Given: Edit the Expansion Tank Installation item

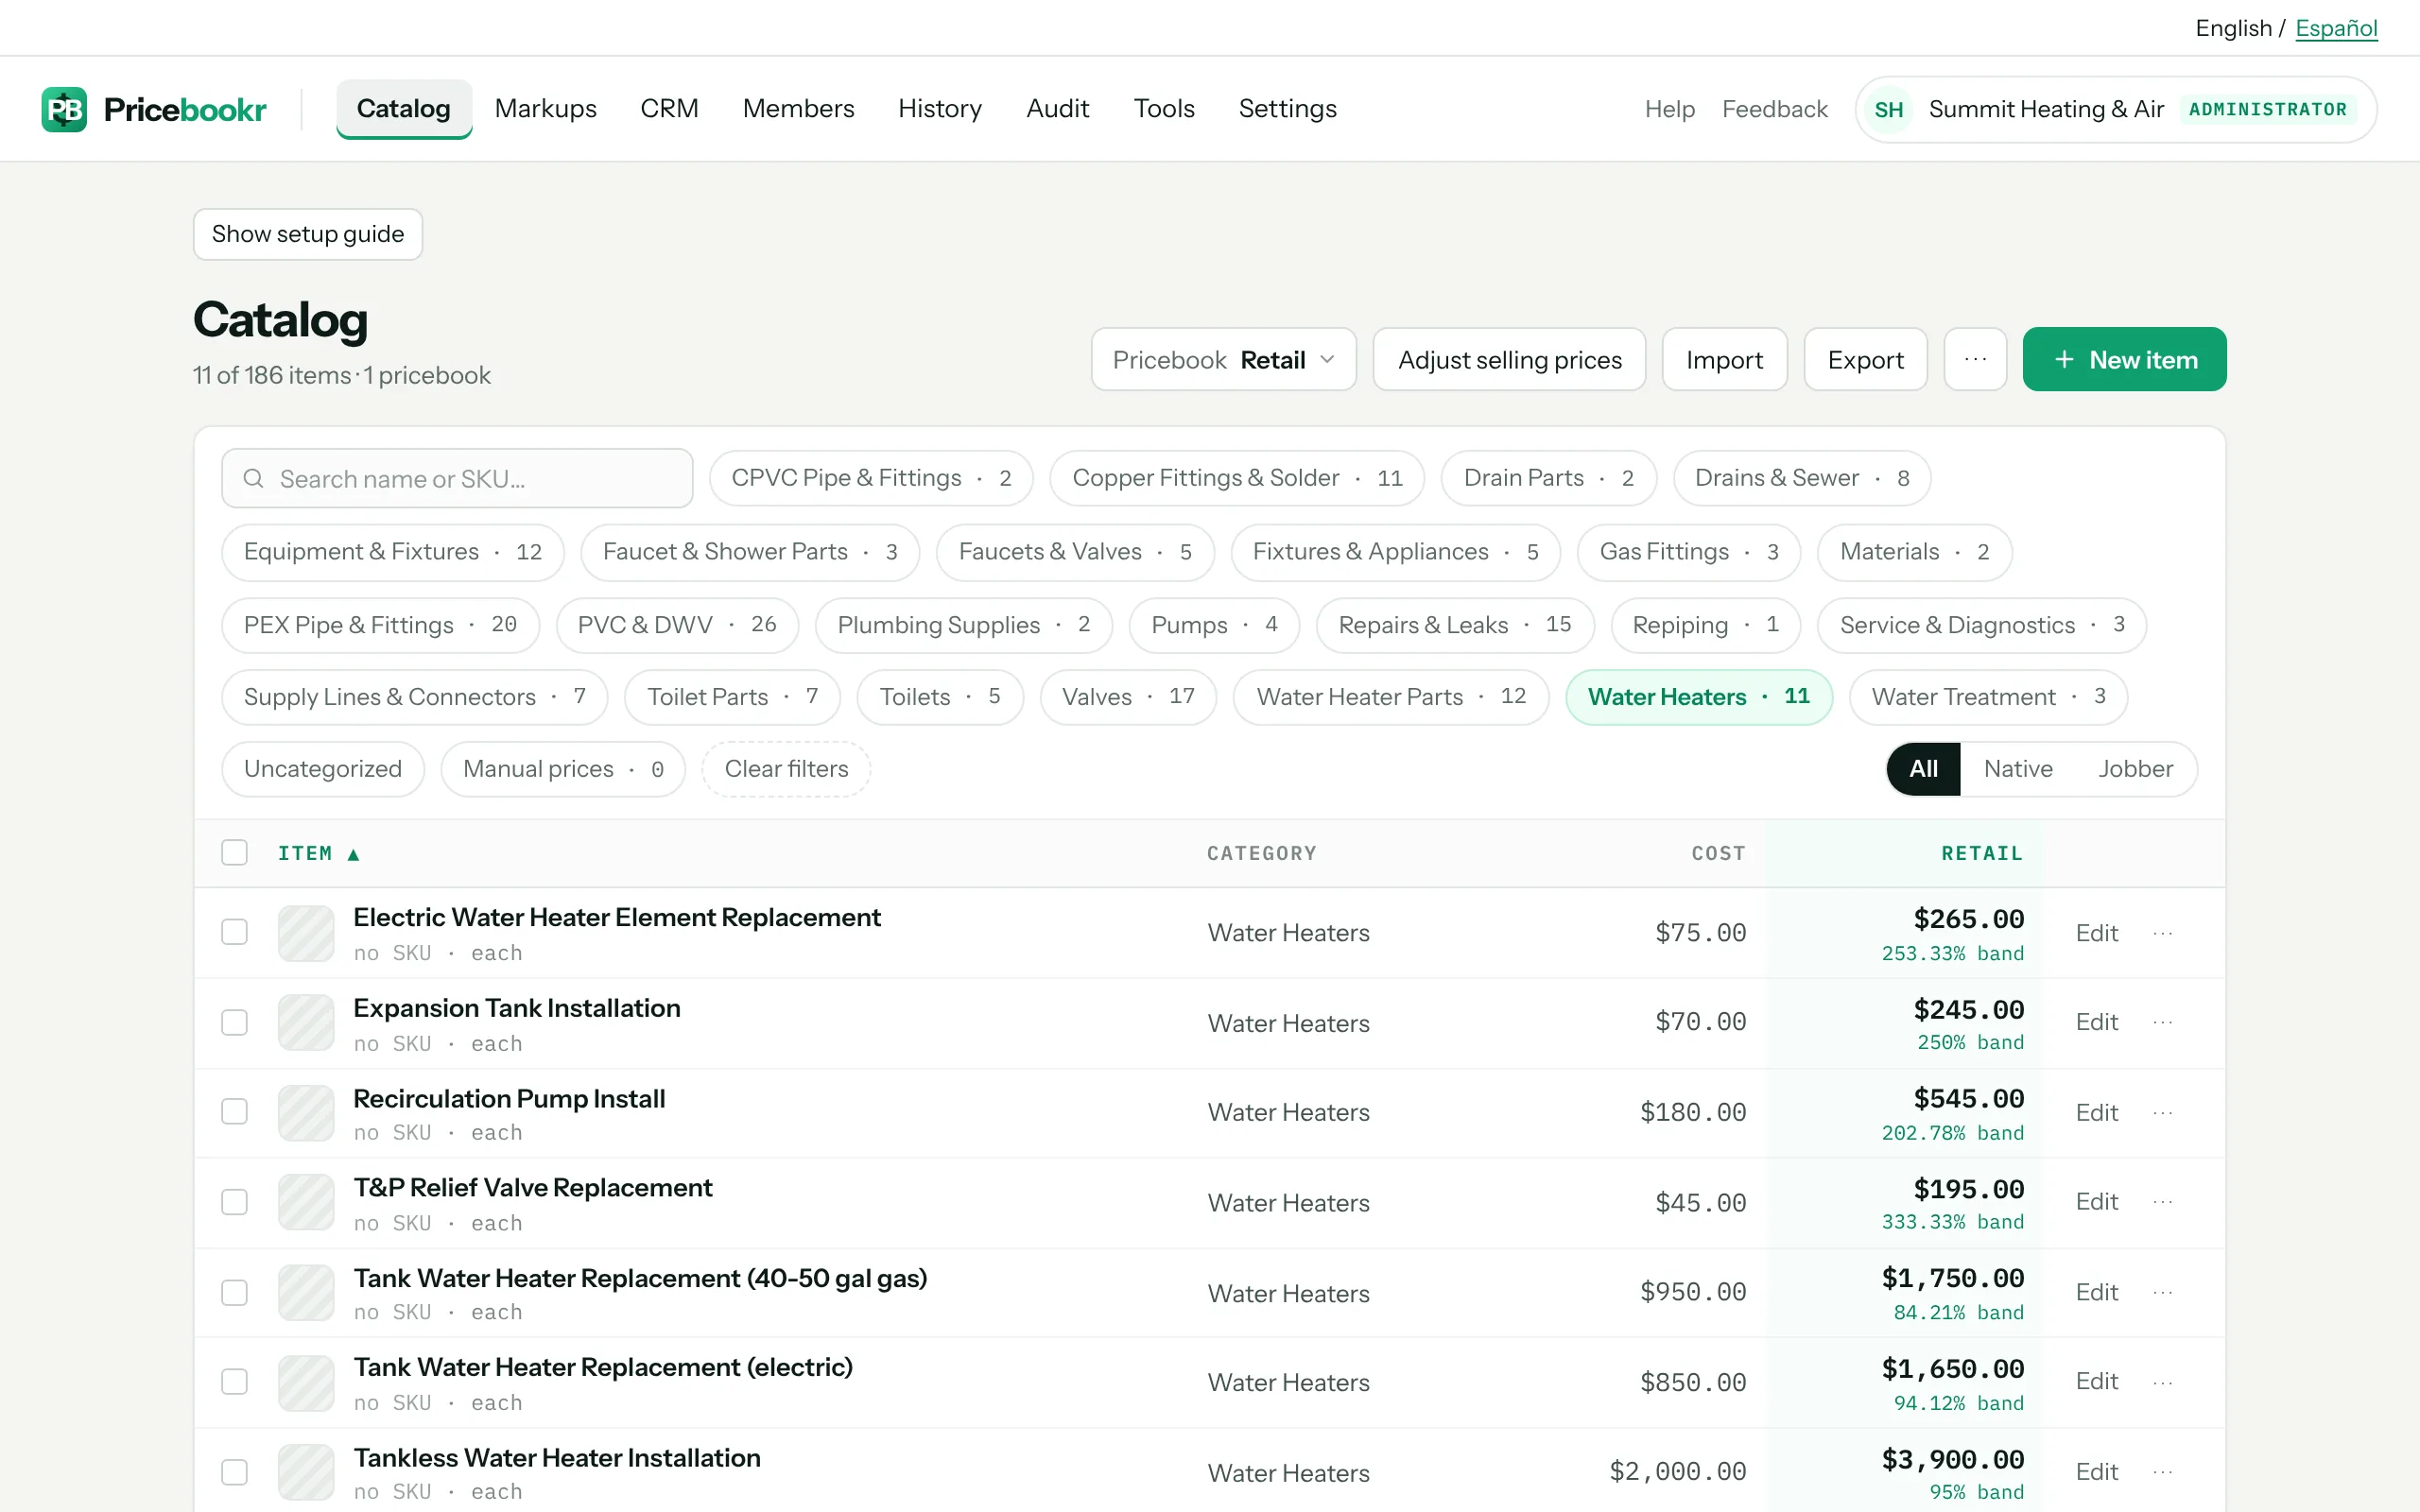Looking at the screenshot, I should pyautogui.click(x=2096, y=1022).
